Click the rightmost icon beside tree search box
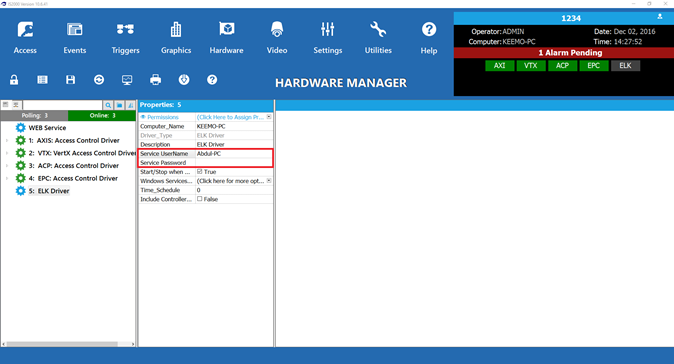674x364 pixels. coord(130,105)
